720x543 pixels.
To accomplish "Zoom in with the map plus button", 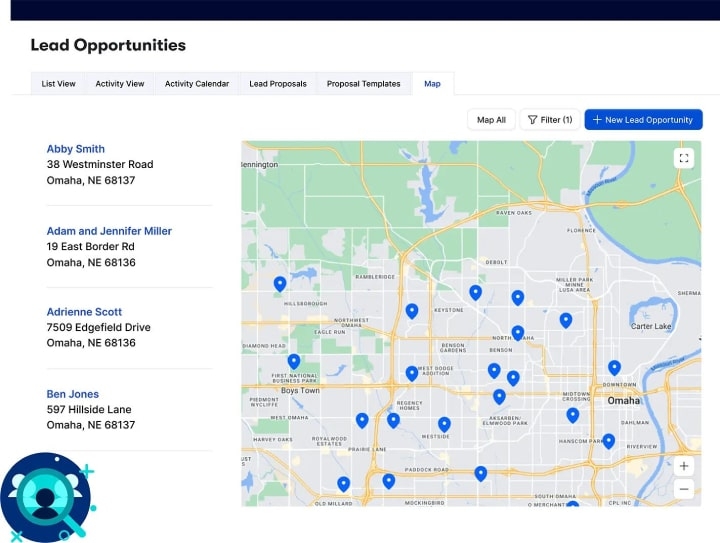I will [x=684, y=466].
